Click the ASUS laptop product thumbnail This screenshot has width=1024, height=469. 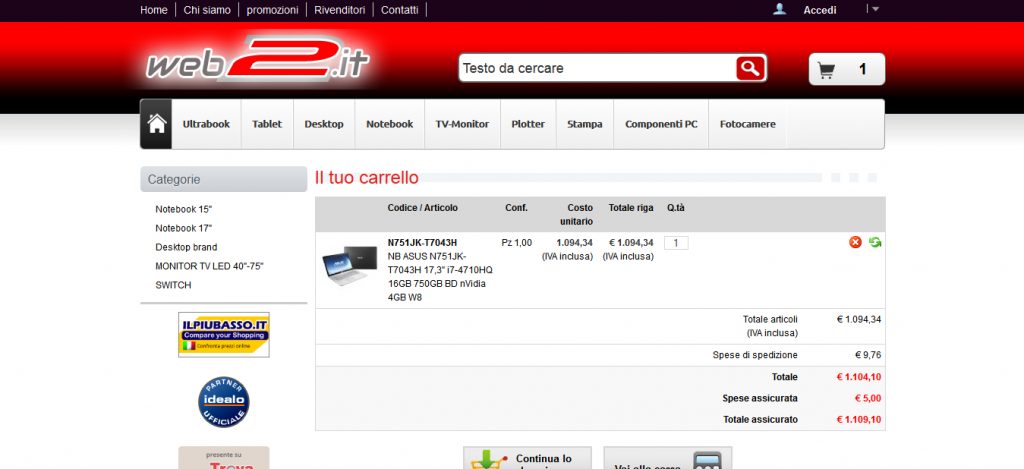click(x=350, y=267)
